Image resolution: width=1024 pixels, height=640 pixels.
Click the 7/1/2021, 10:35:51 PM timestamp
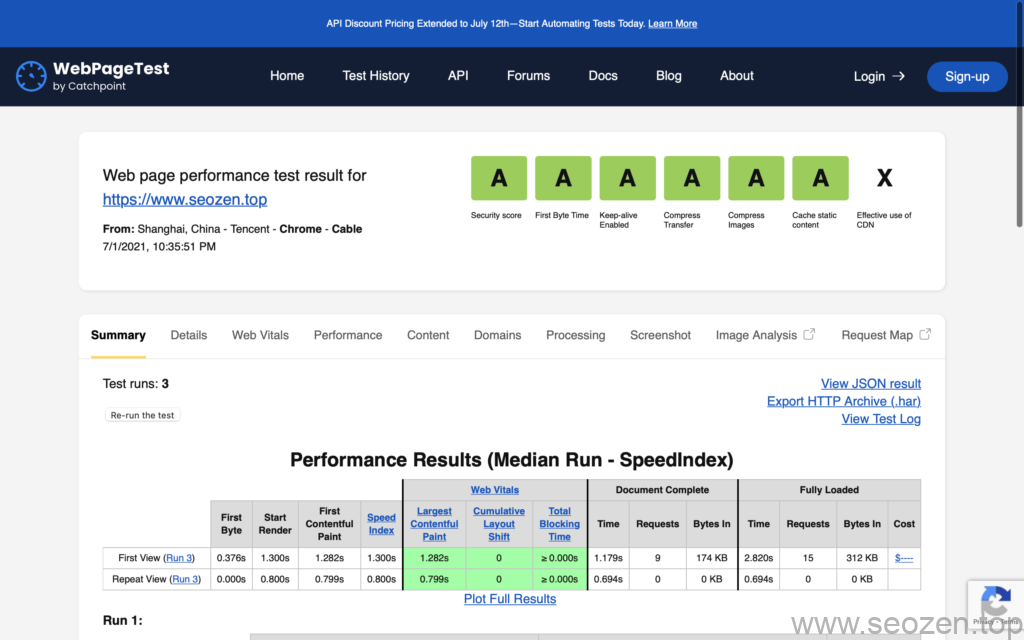159,246
